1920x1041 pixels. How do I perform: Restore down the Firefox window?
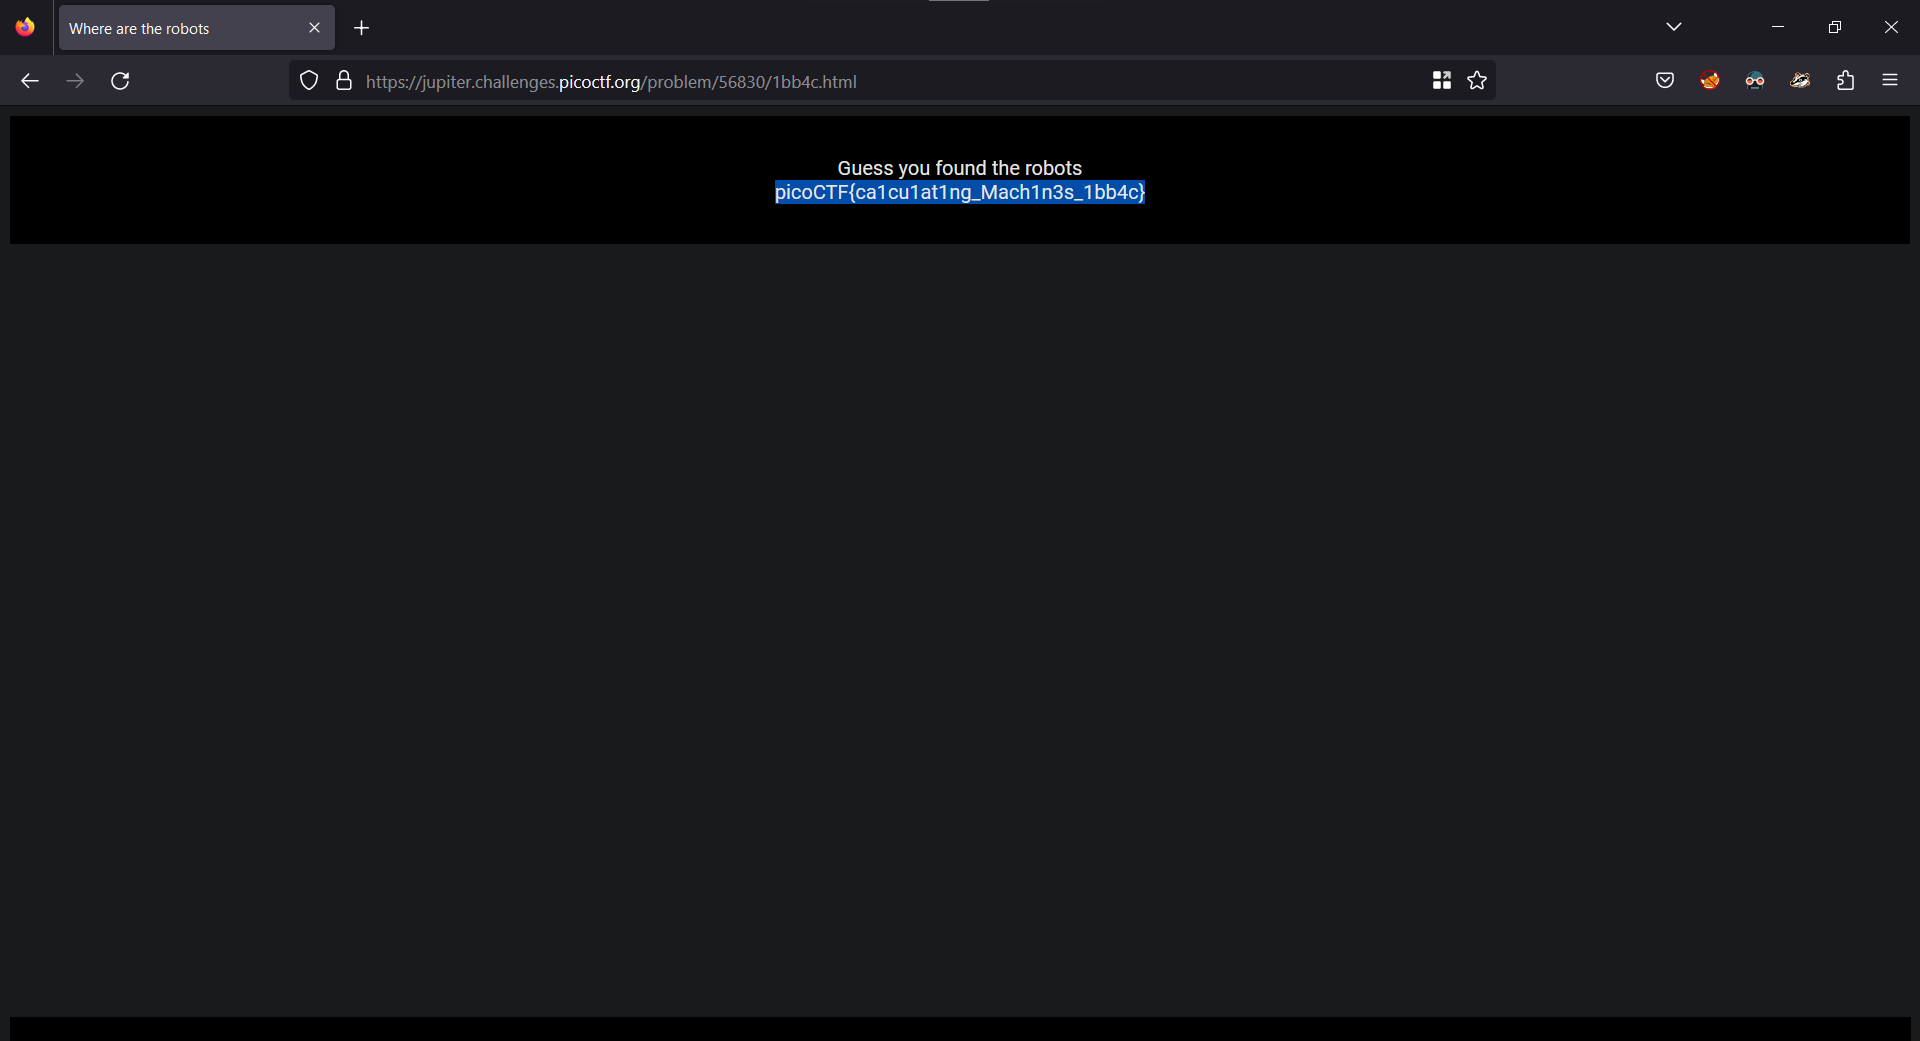[x=1834, y=27]
